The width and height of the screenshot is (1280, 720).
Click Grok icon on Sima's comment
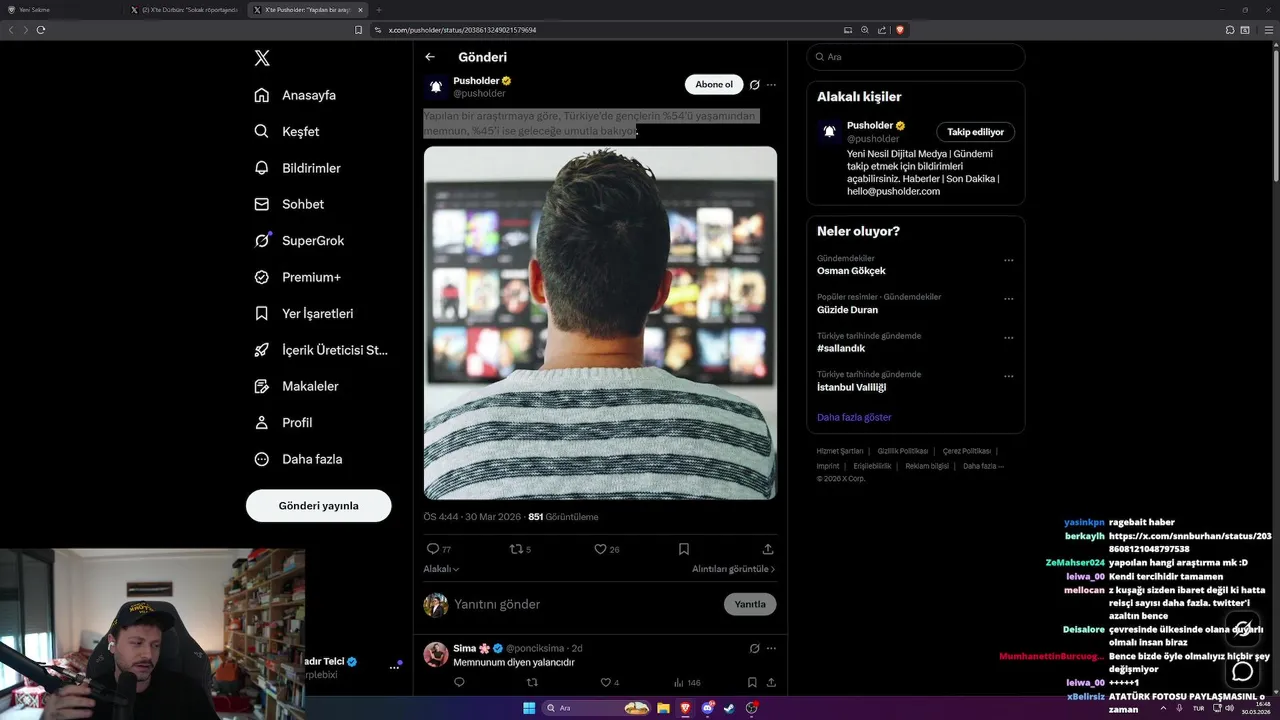(755, 648)
